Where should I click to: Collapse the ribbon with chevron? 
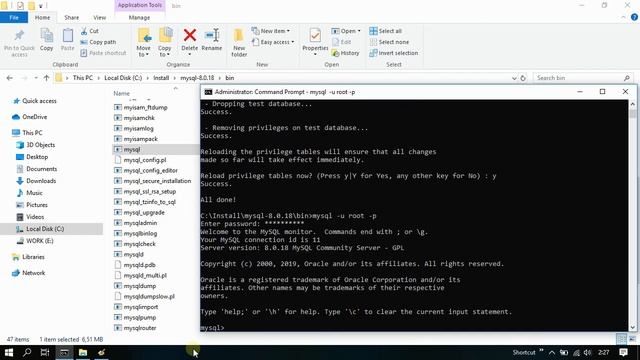623,17
